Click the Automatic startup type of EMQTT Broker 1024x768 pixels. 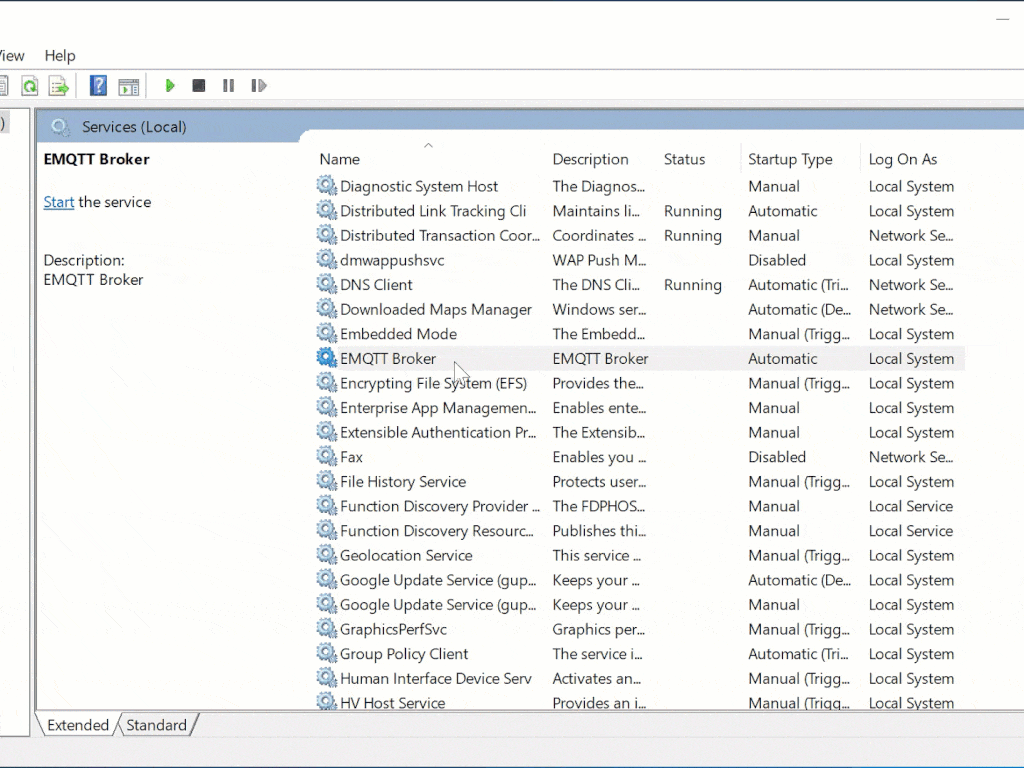[x=782, y=359]
